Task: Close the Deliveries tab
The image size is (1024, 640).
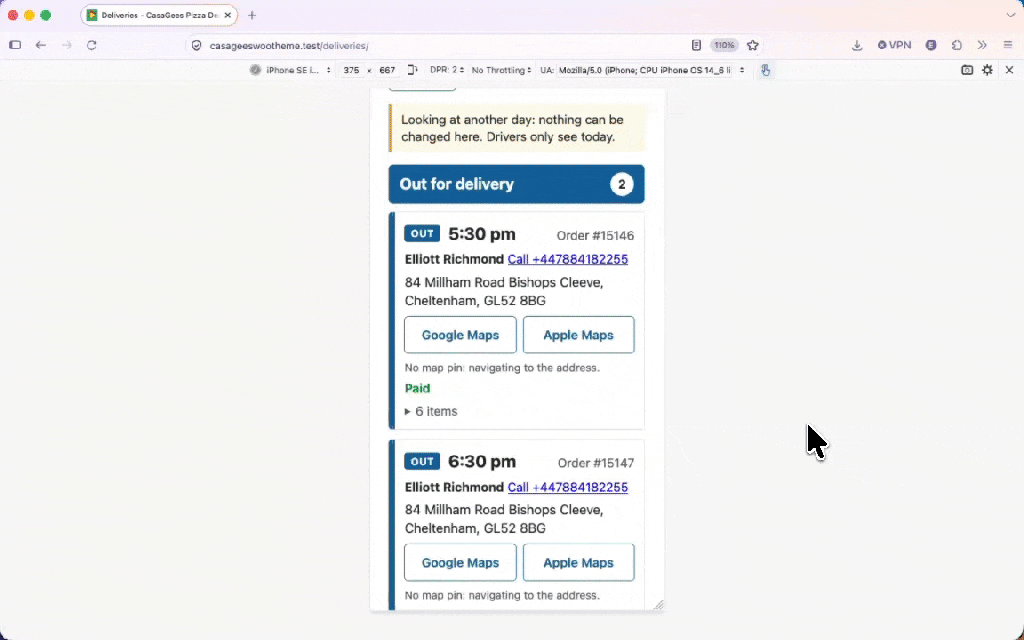Action: pos(227,15)
